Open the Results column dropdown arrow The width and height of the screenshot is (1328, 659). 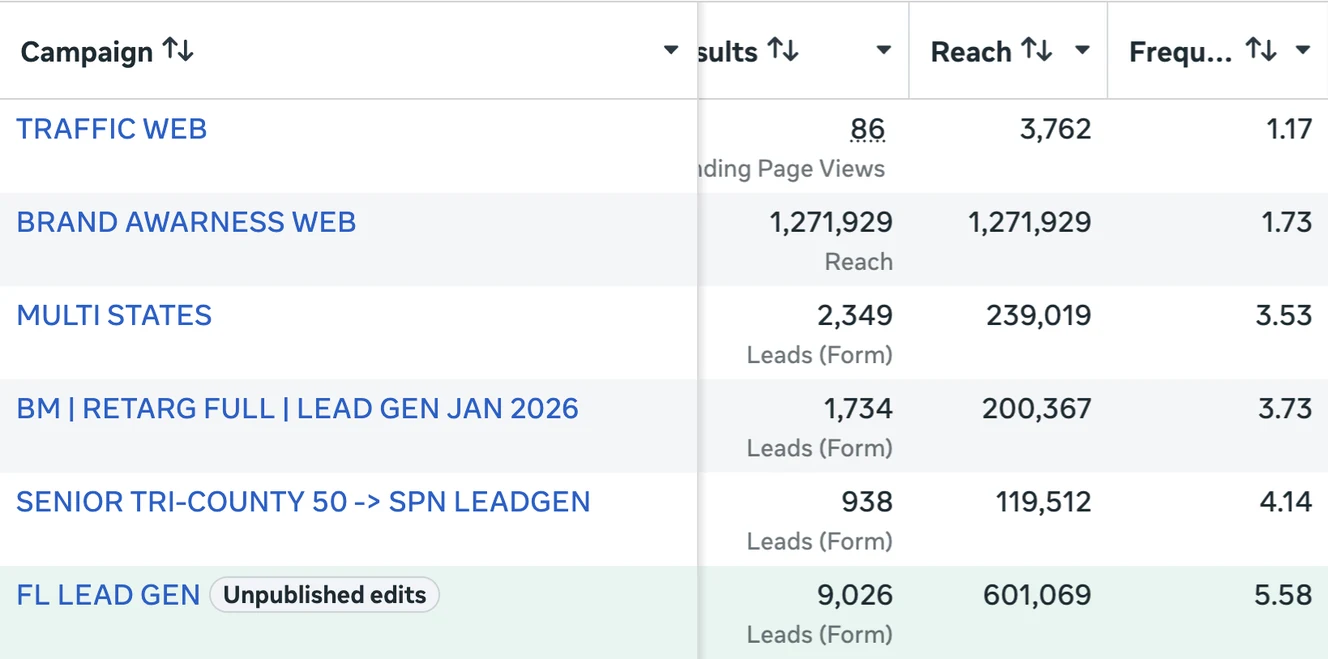click(883, 51)
